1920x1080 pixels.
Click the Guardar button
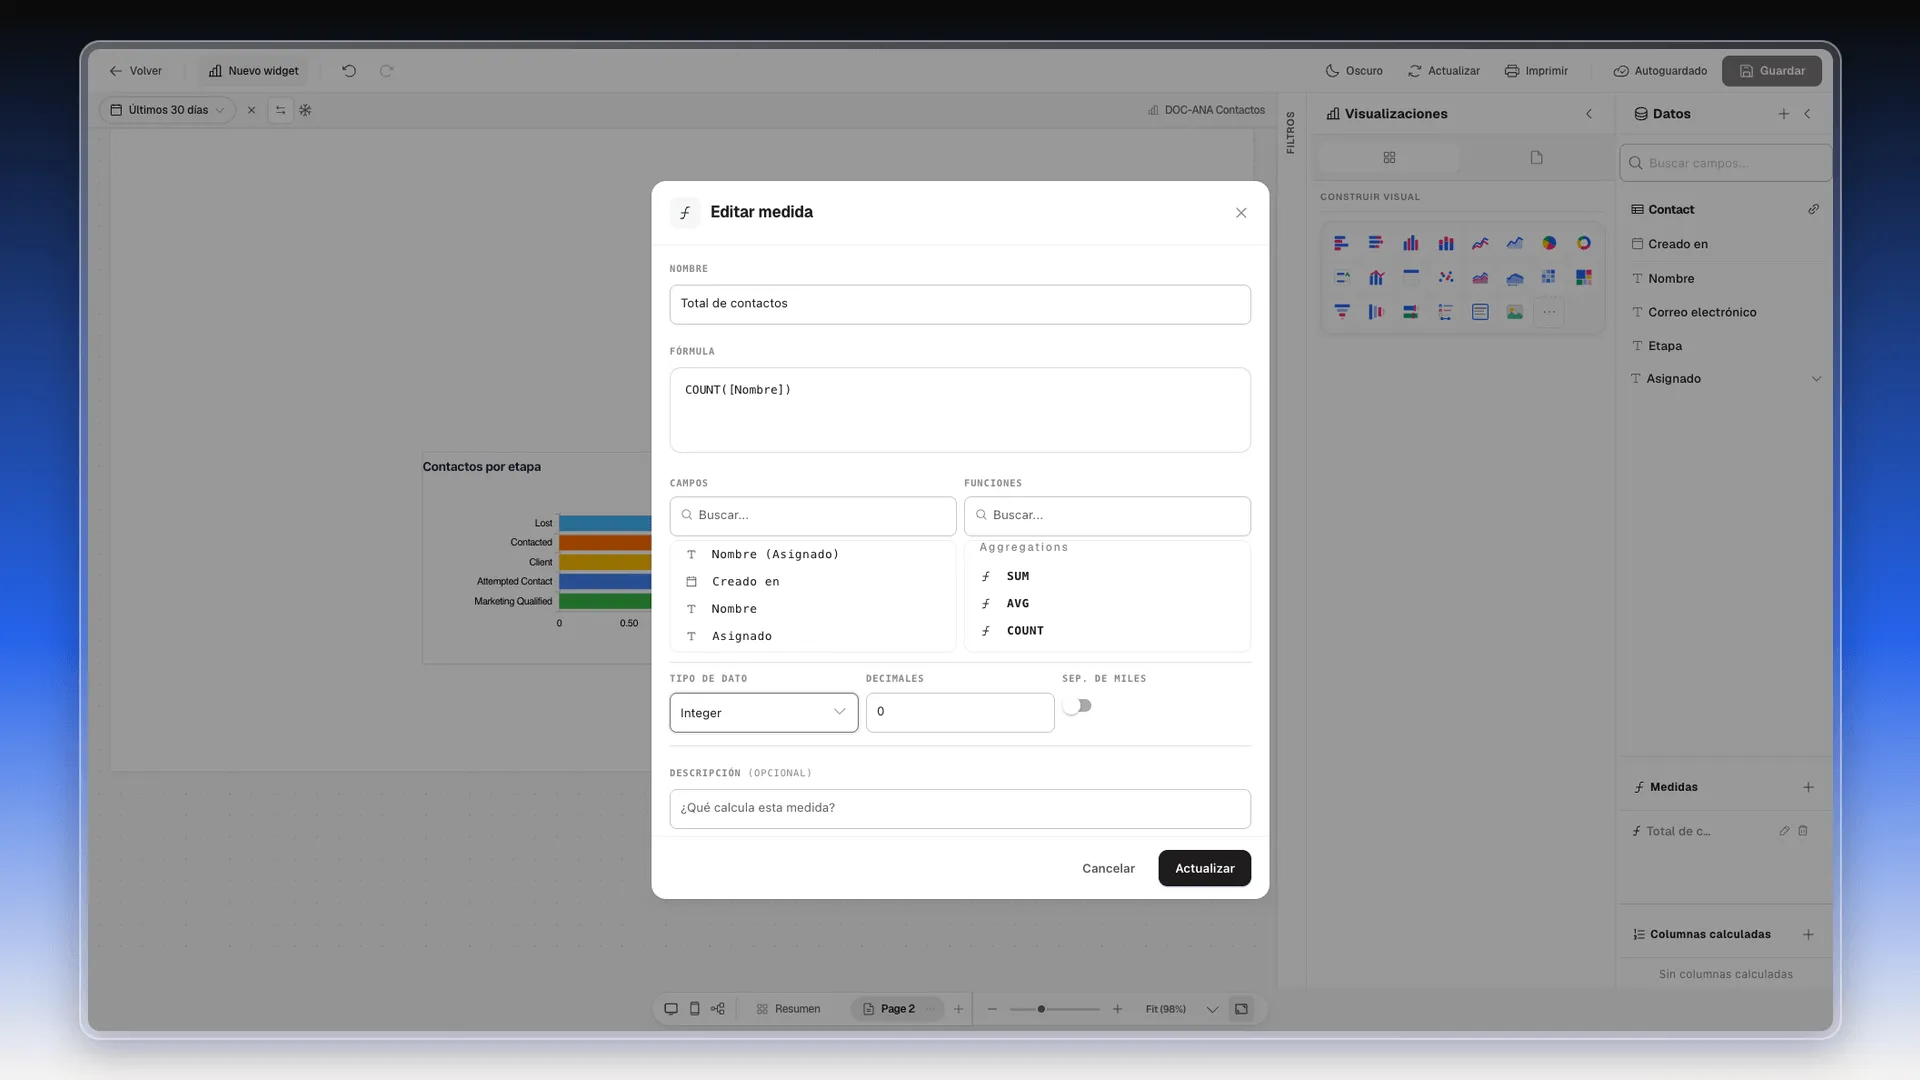pos(1771,71)
